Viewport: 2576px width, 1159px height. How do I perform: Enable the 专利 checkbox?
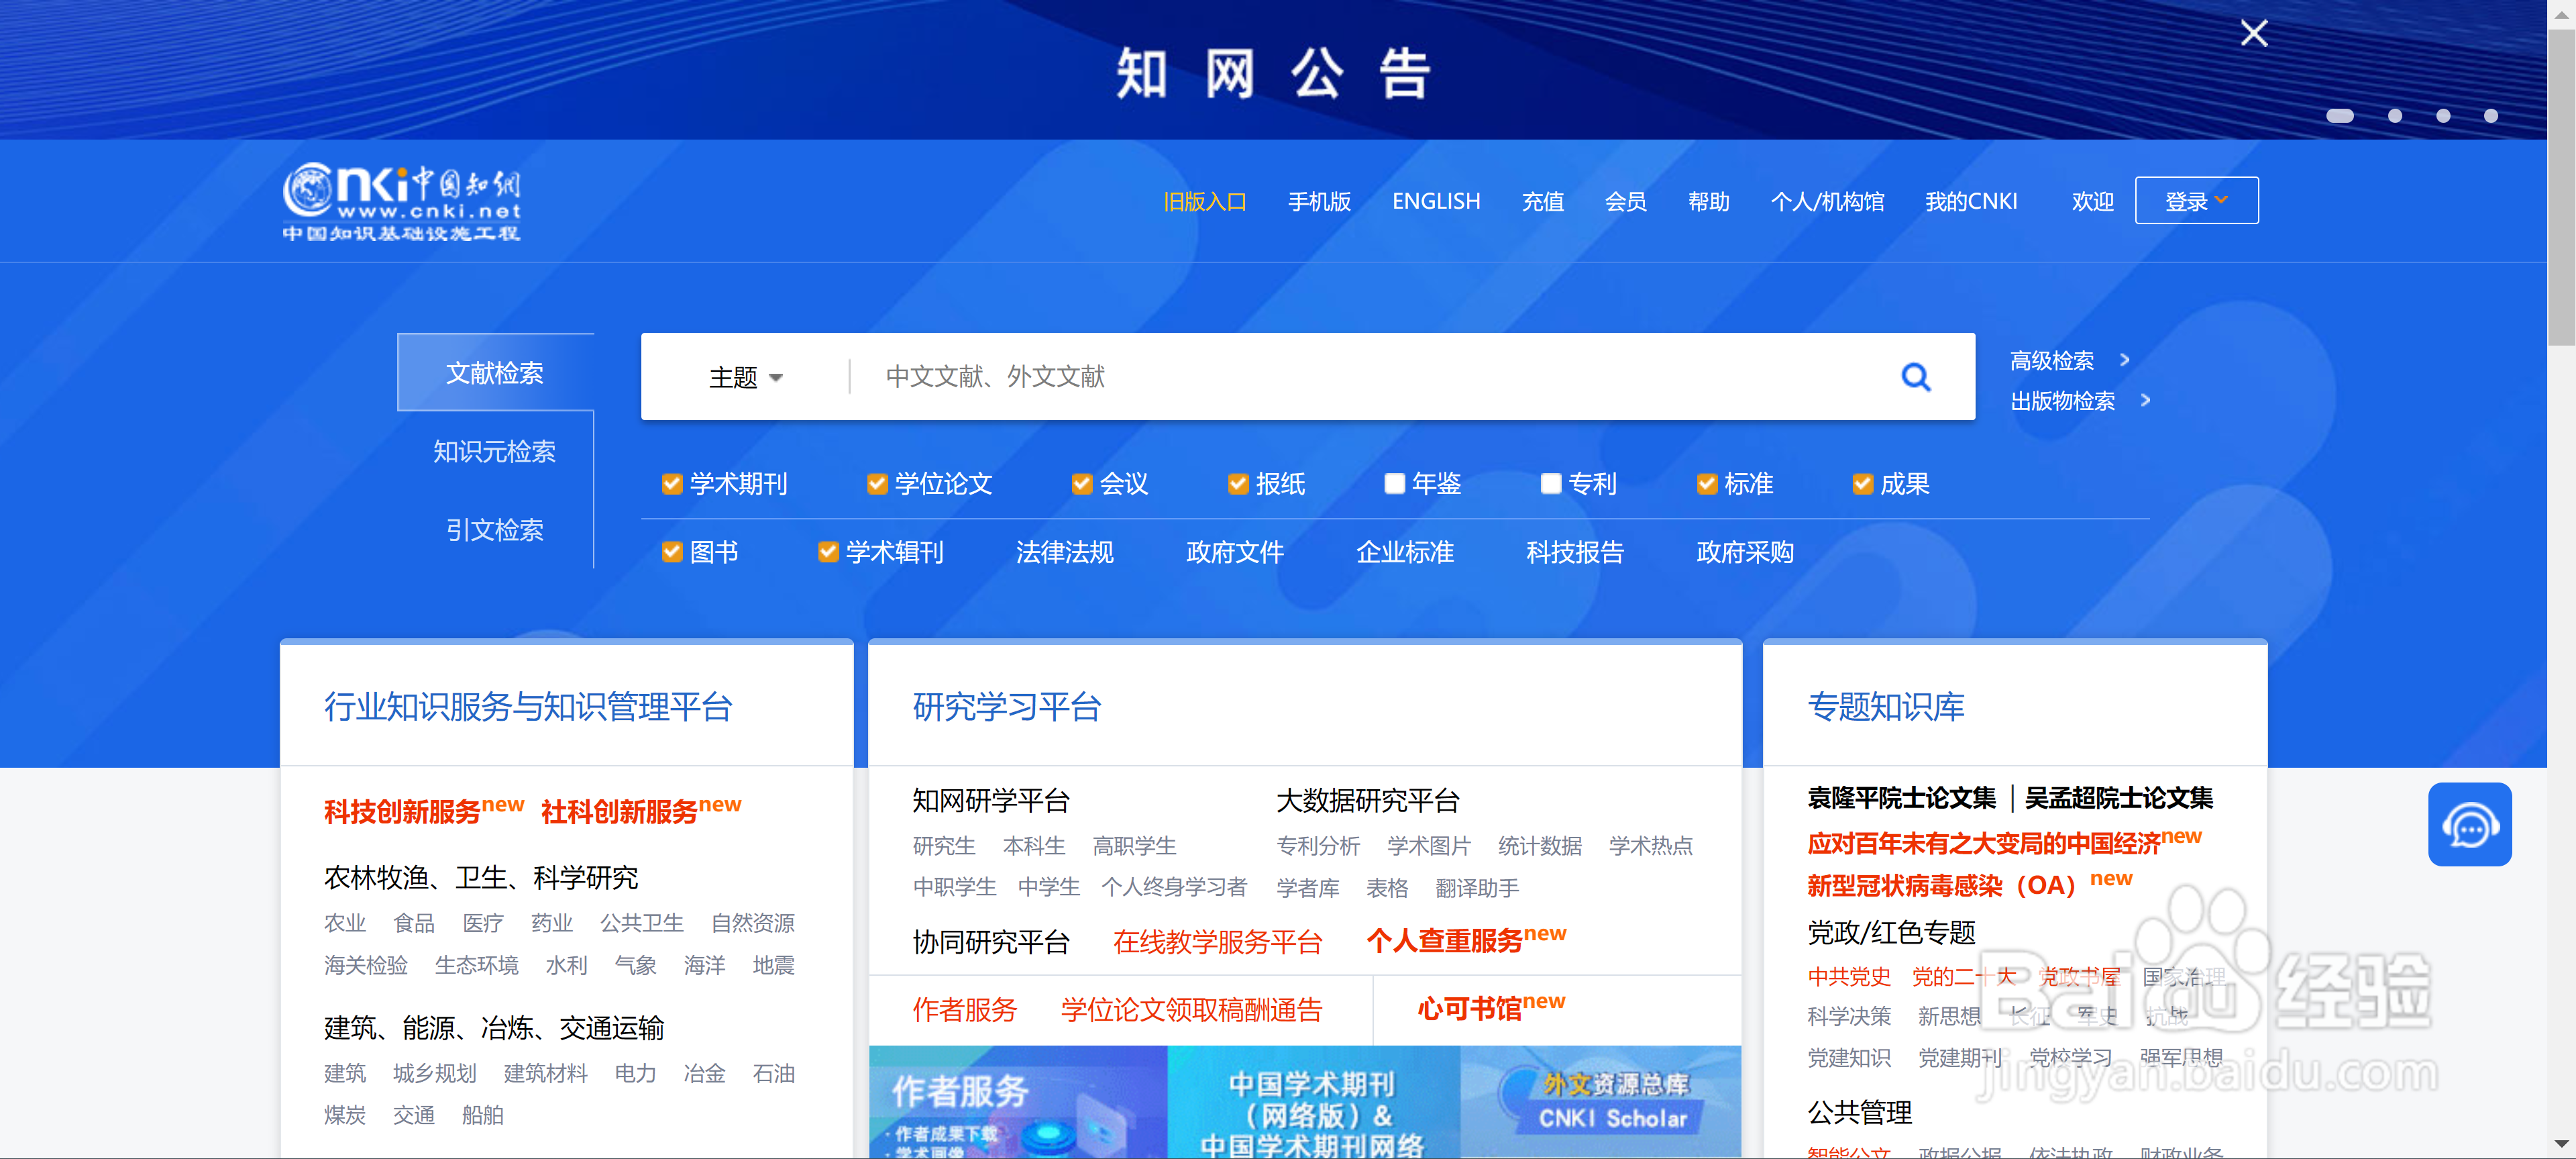point(1551,483)
